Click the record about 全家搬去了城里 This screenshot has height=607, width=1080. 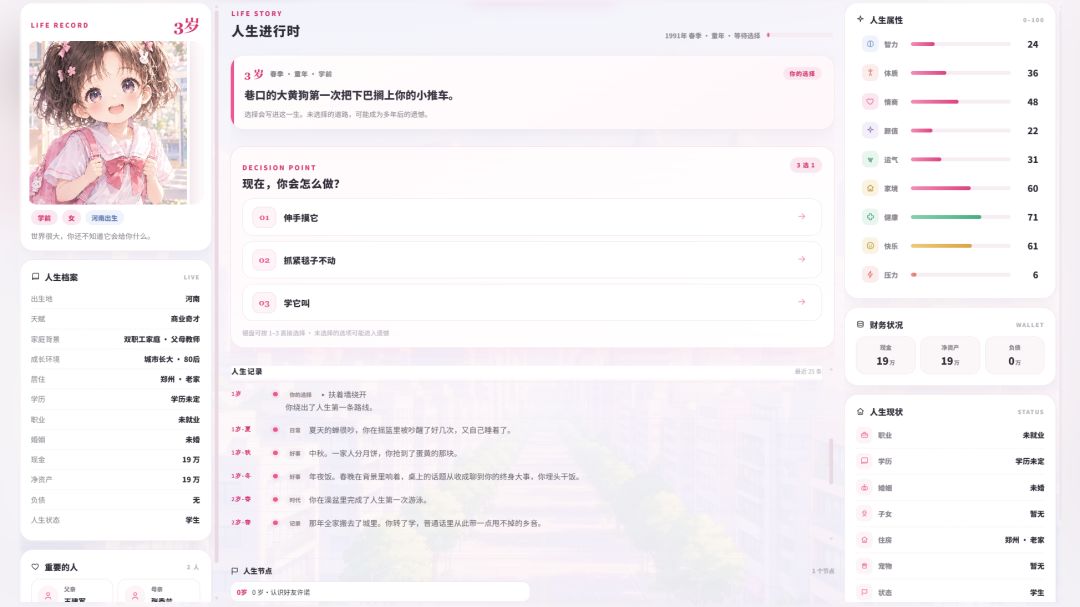(527, 523)
